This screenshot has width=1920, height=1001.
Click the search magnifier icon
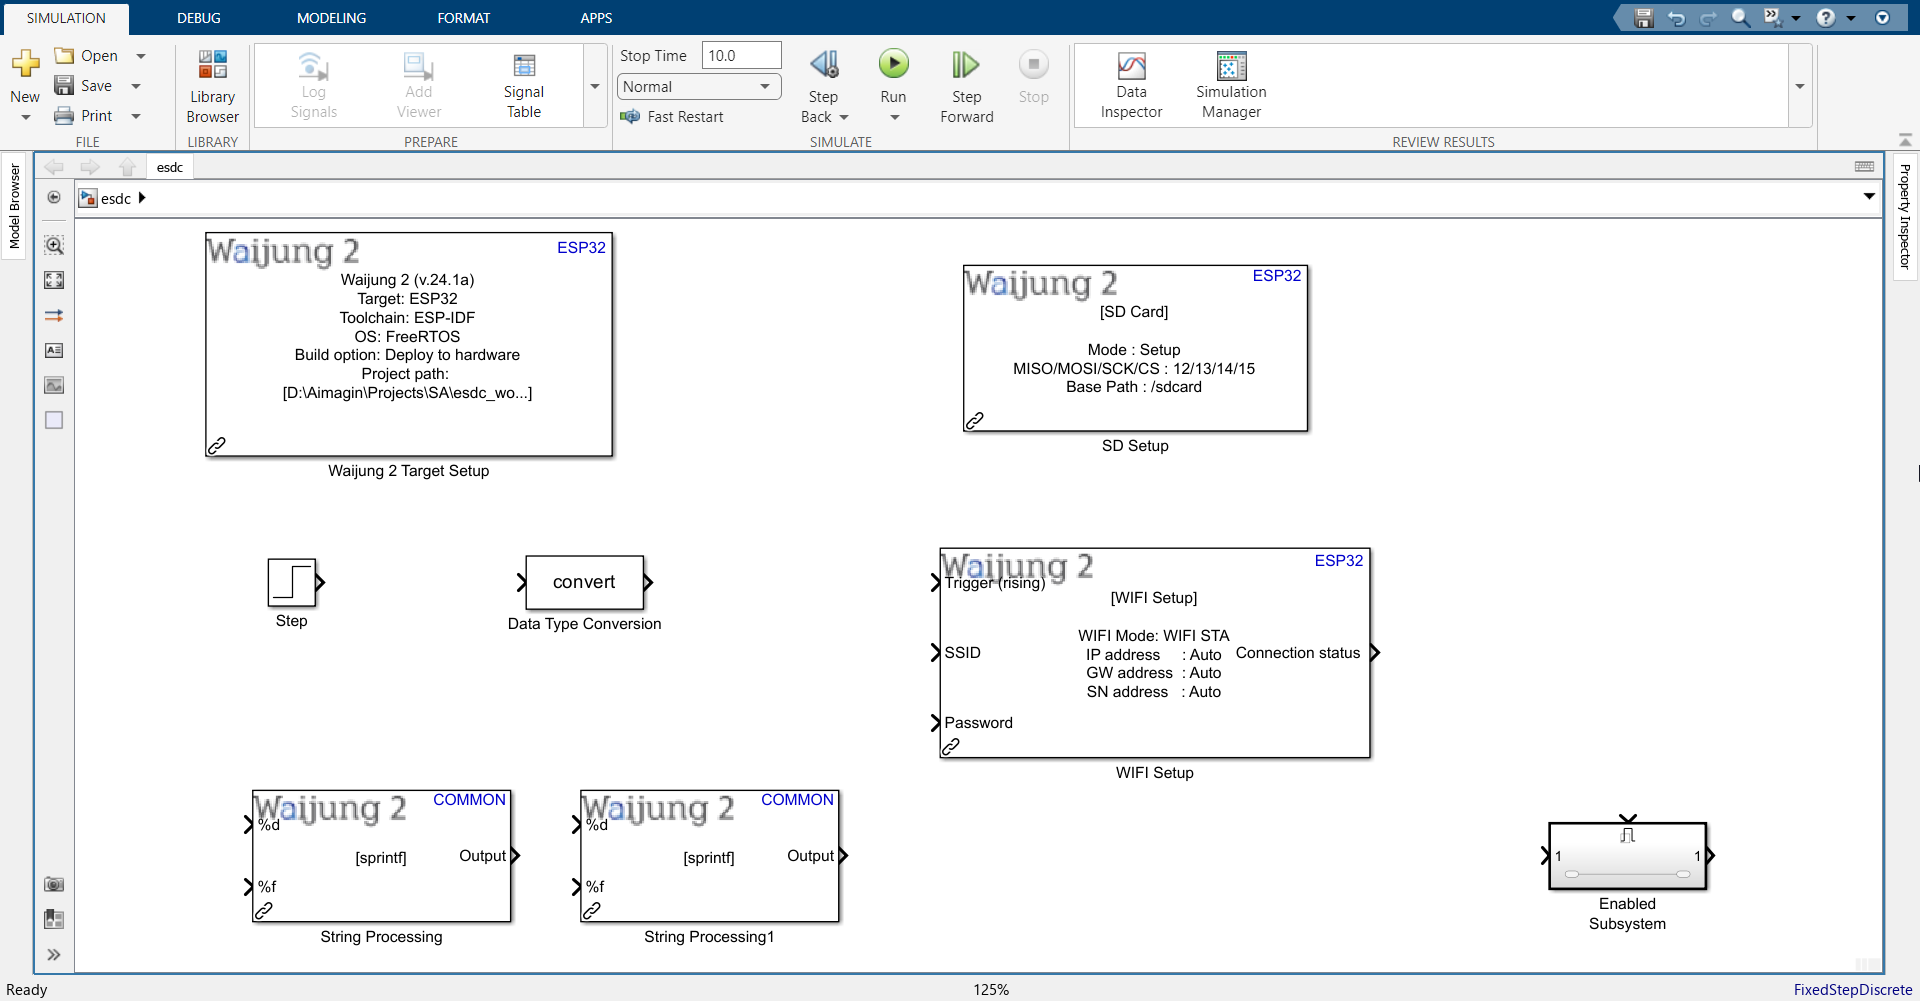click(1740, 18)
